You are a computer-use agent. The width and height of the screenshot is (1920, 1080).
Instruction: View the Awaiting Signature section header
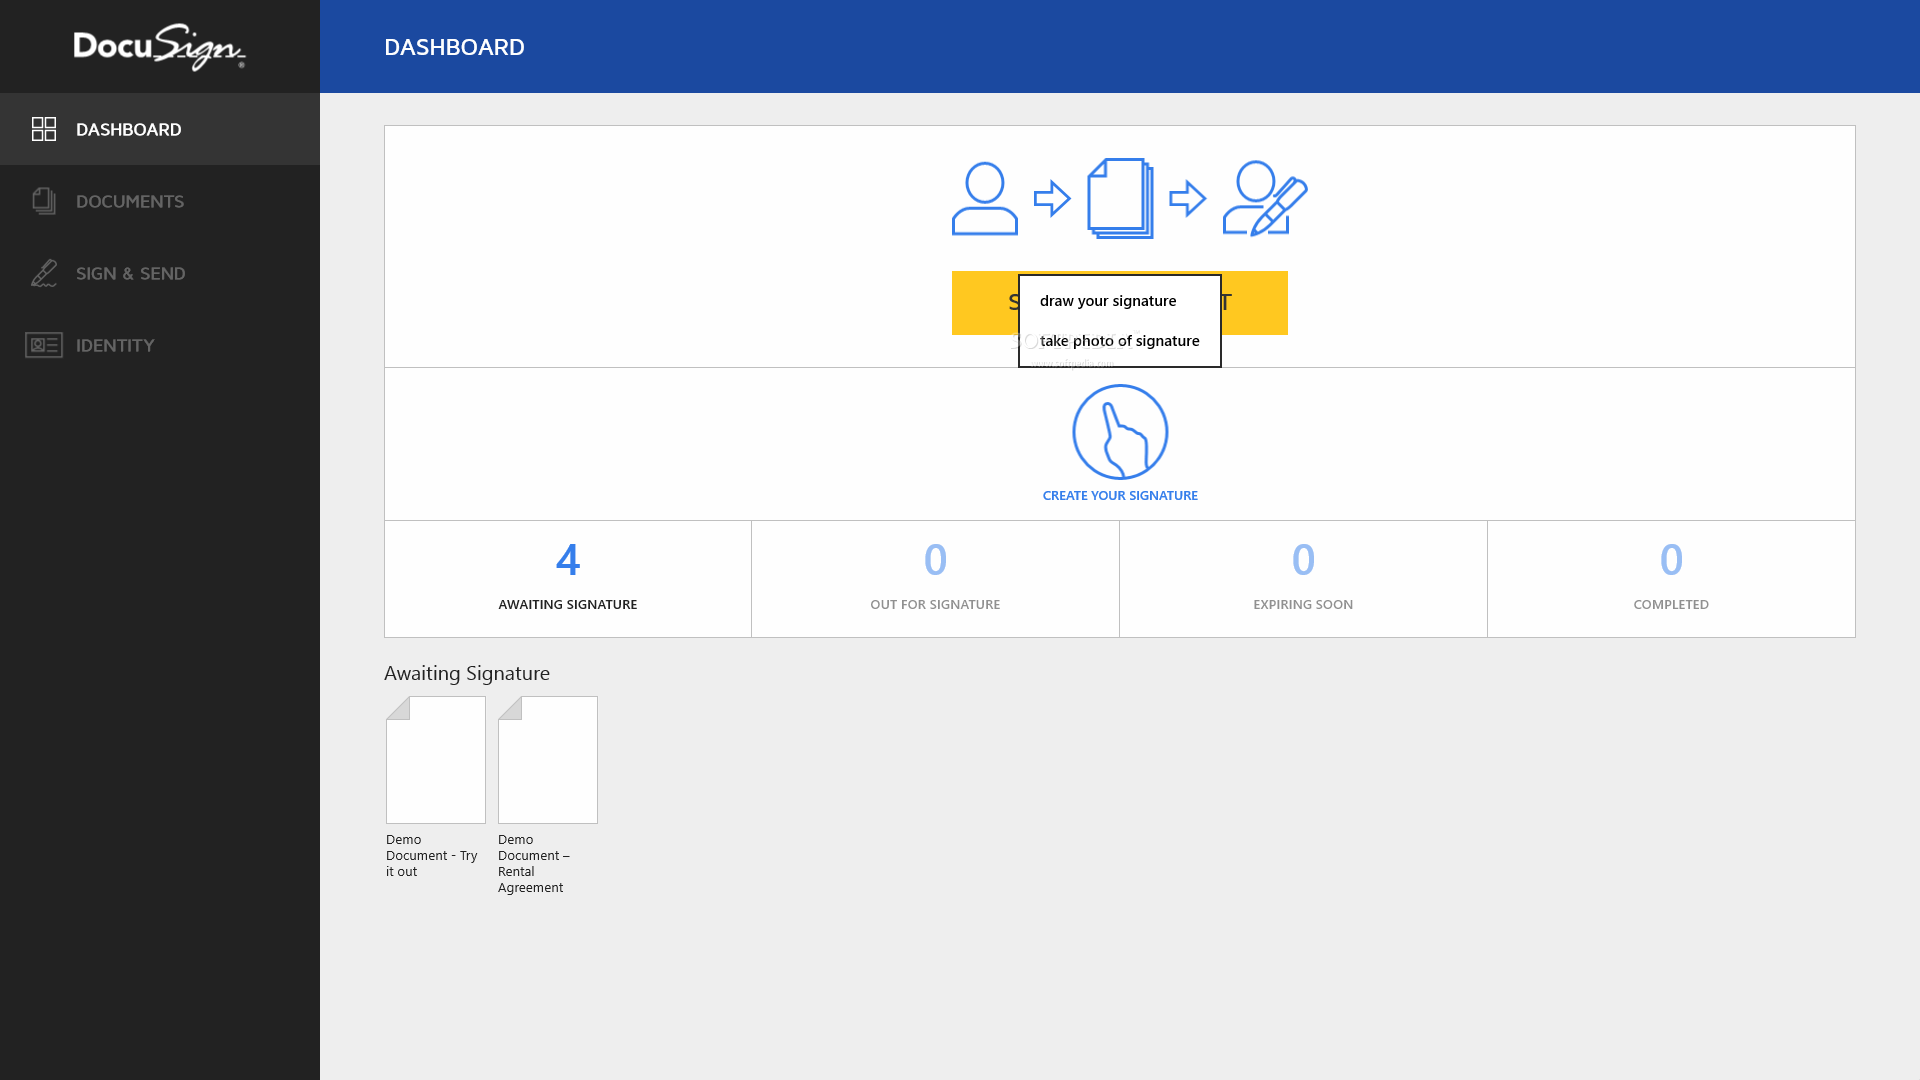467,673
